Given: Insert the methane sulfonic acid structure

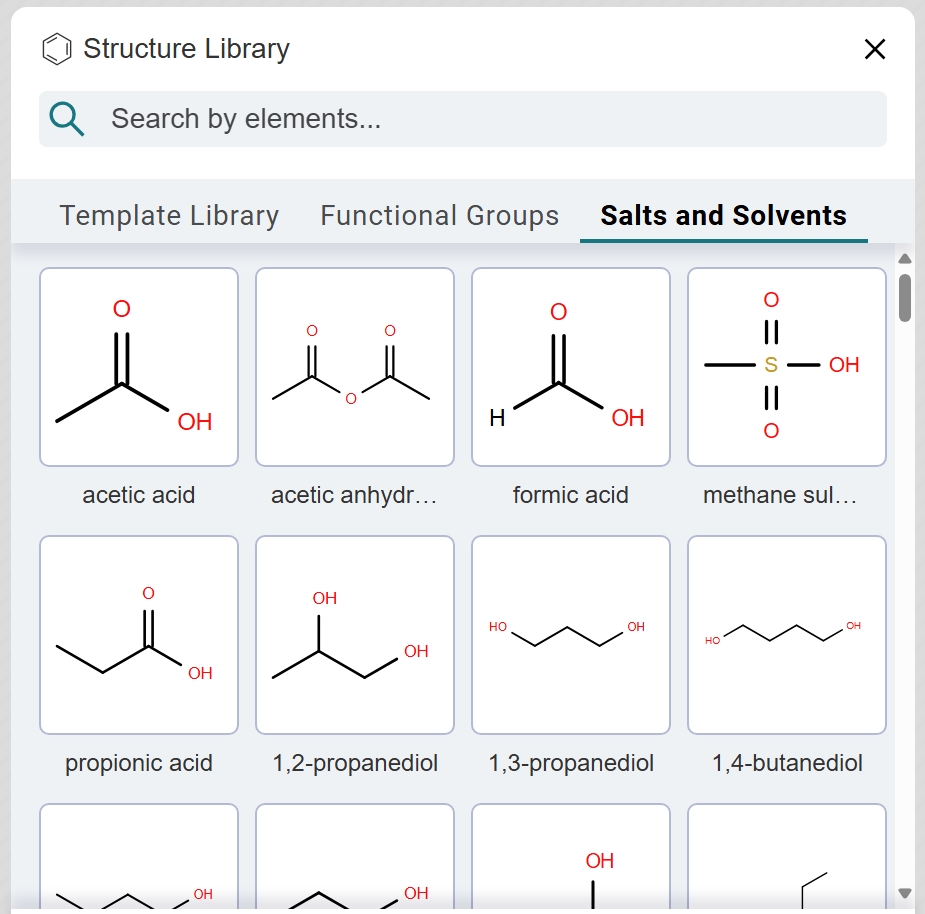Looking at the screenshot, I should click(787, 367).
